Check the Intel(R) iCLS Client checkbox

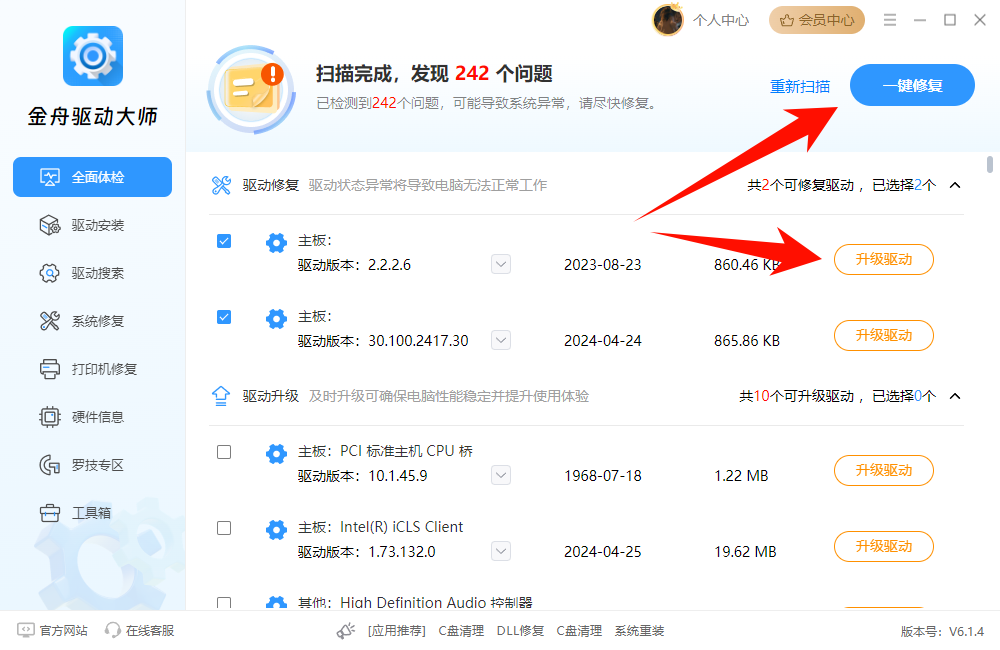click(224, 528)
